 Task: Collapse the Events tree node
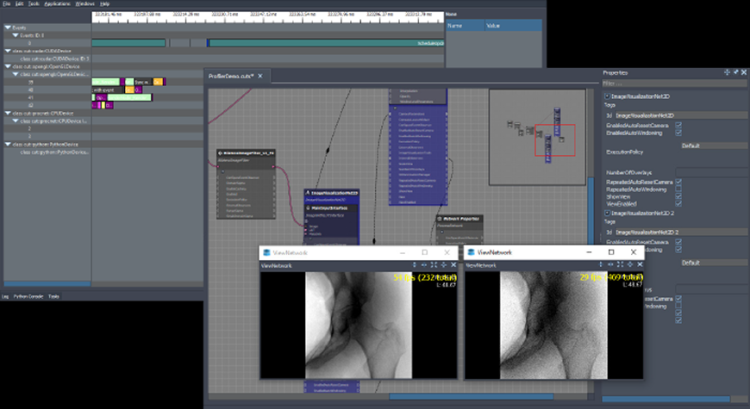pos(8,28)
